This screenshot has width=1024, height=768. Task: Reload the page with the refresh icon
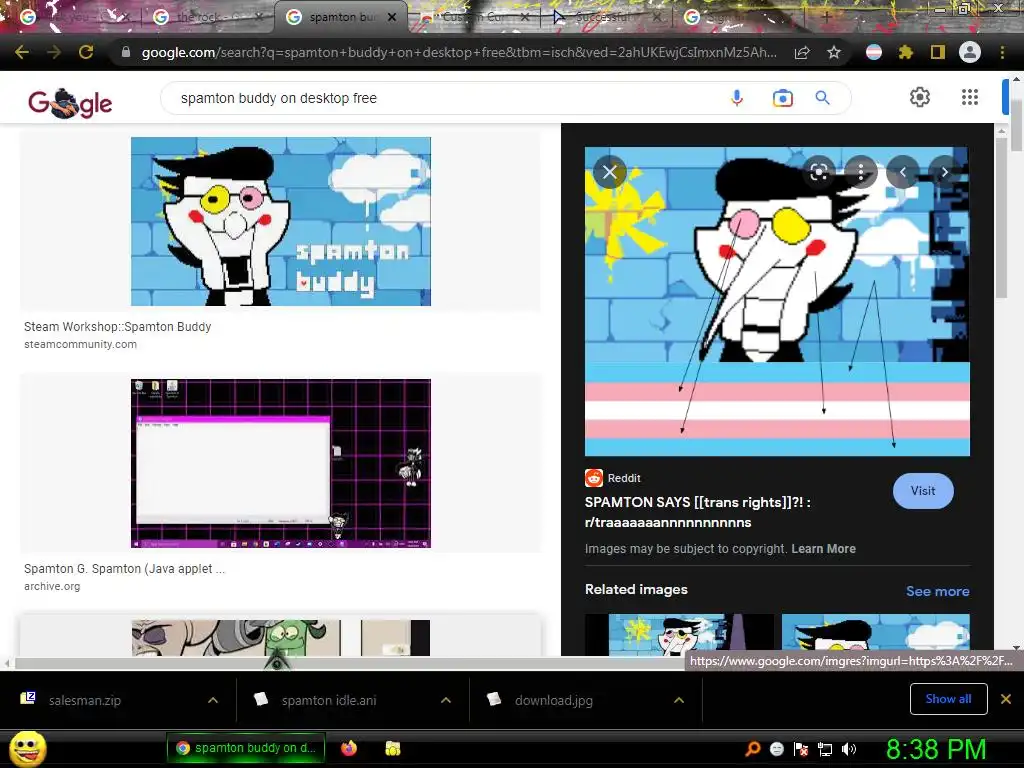point(86,52)
